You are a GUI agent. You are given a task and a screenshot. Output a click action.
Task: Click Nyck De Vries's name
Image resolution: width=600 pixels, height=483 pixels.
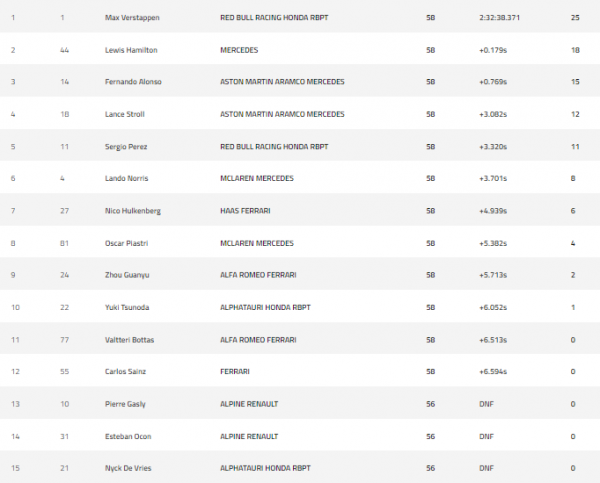pos(129,469)
